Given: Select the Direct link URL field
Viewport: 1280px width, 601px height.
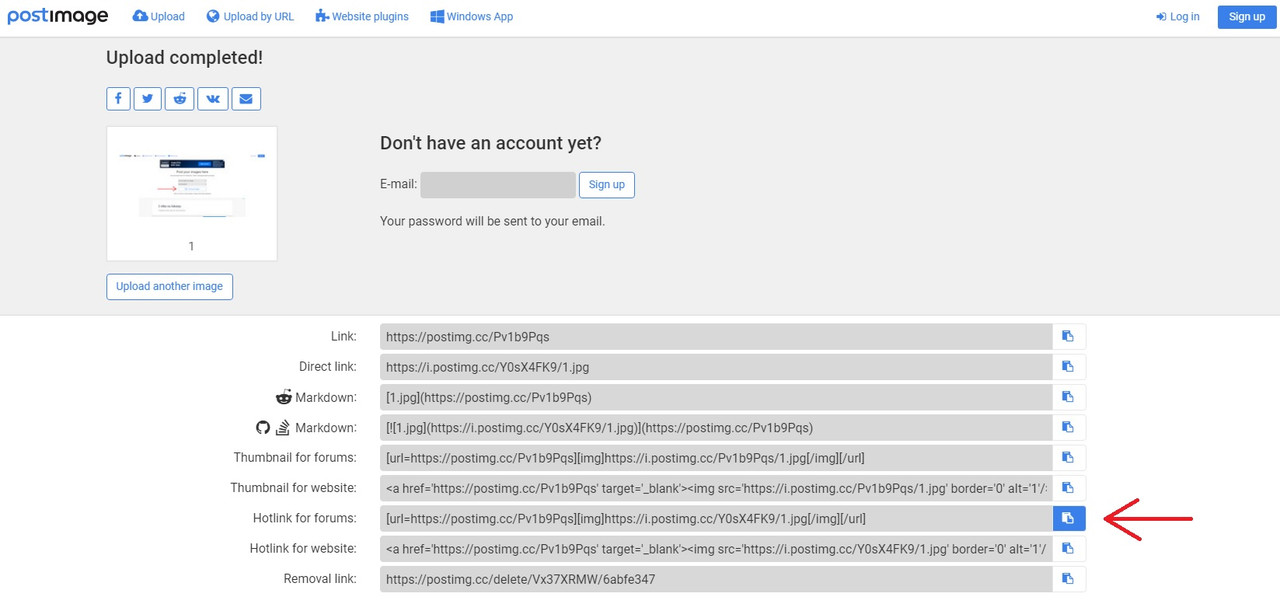Looking at the screenshot, I should coord(716,367).
